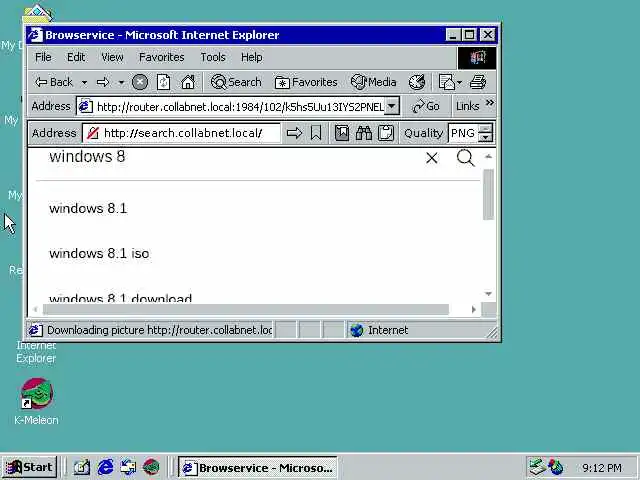
Task: Open the File menu
Action: (x=43, y=57)
